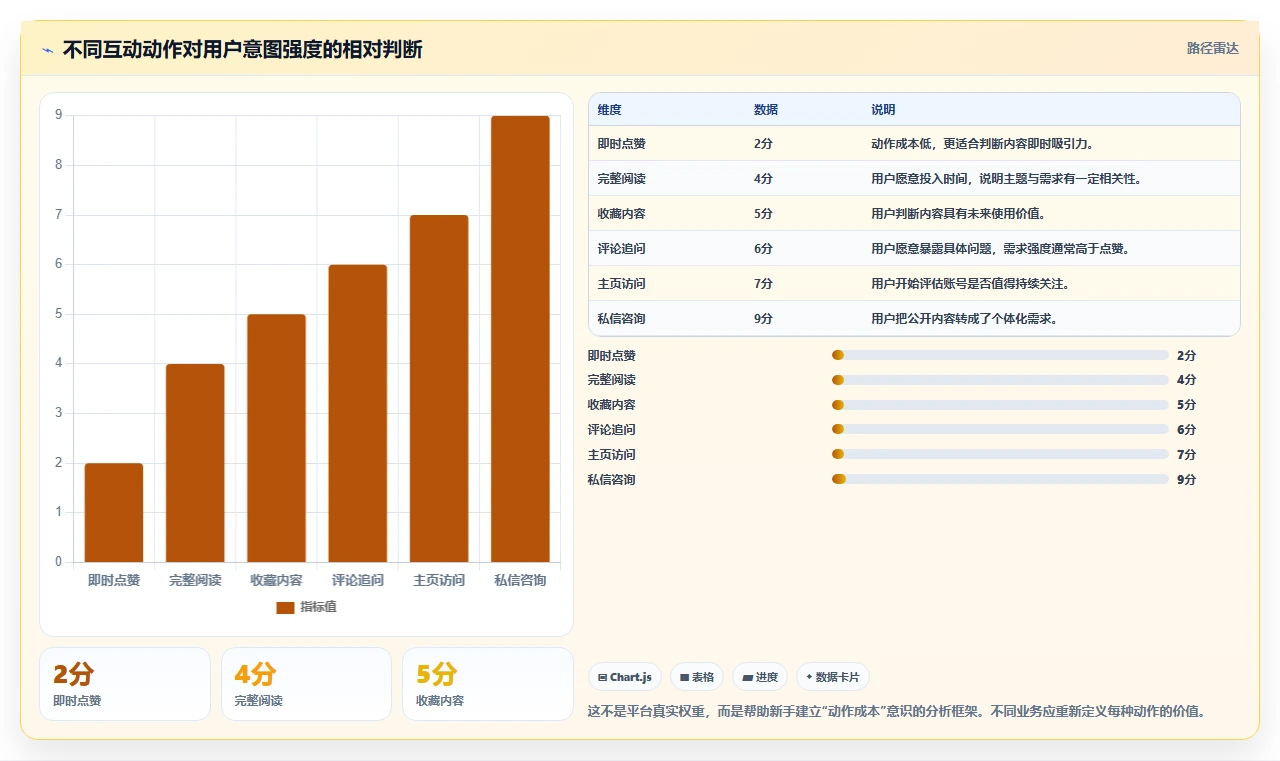Click the 路径雷达 label in the header
This screenshot has height=761, width=1280.
pos(1212,48)
